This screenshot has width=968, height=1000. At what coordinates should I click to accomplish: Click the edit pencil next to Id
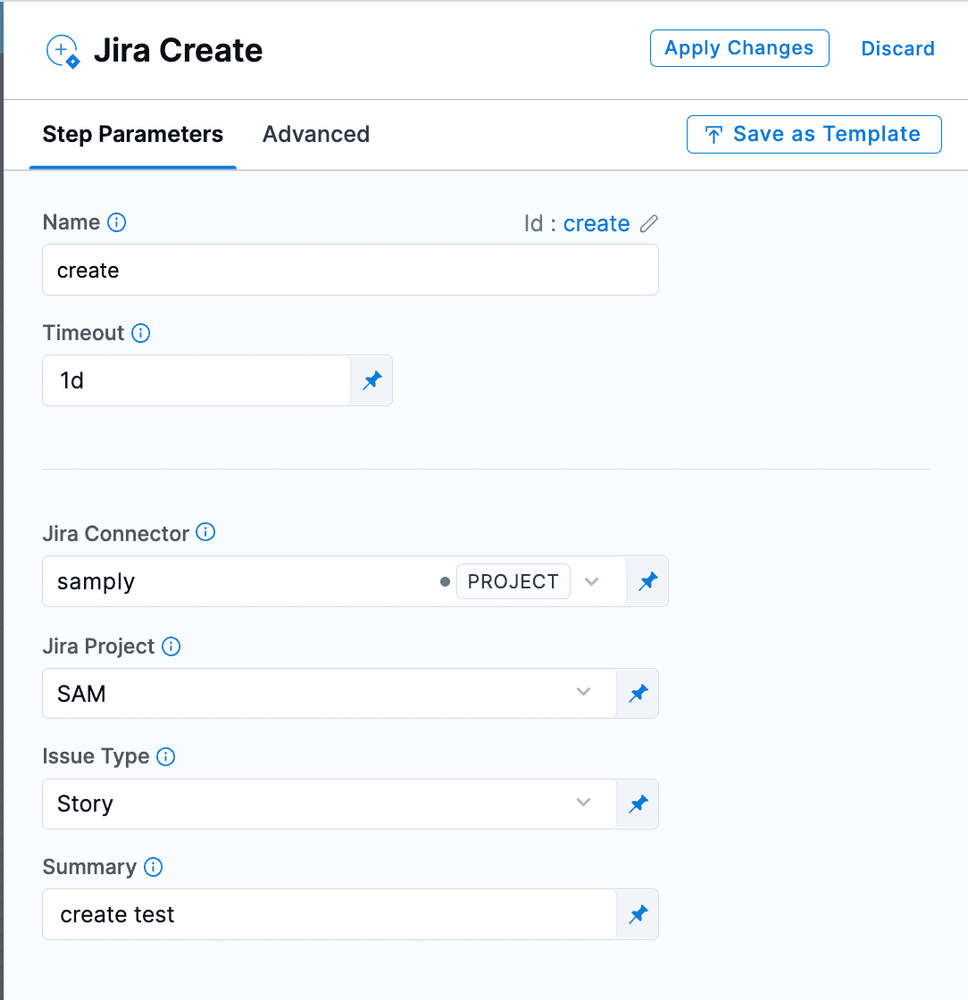(649, 223)
